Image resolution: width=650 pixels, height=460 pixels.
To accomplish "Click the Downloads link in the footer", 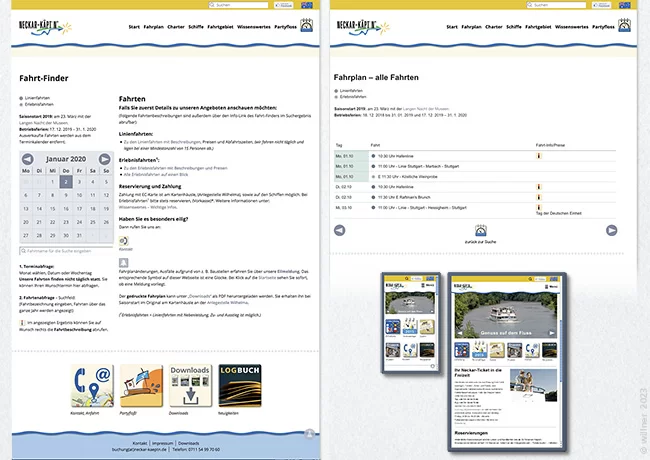I will (188, 443).
